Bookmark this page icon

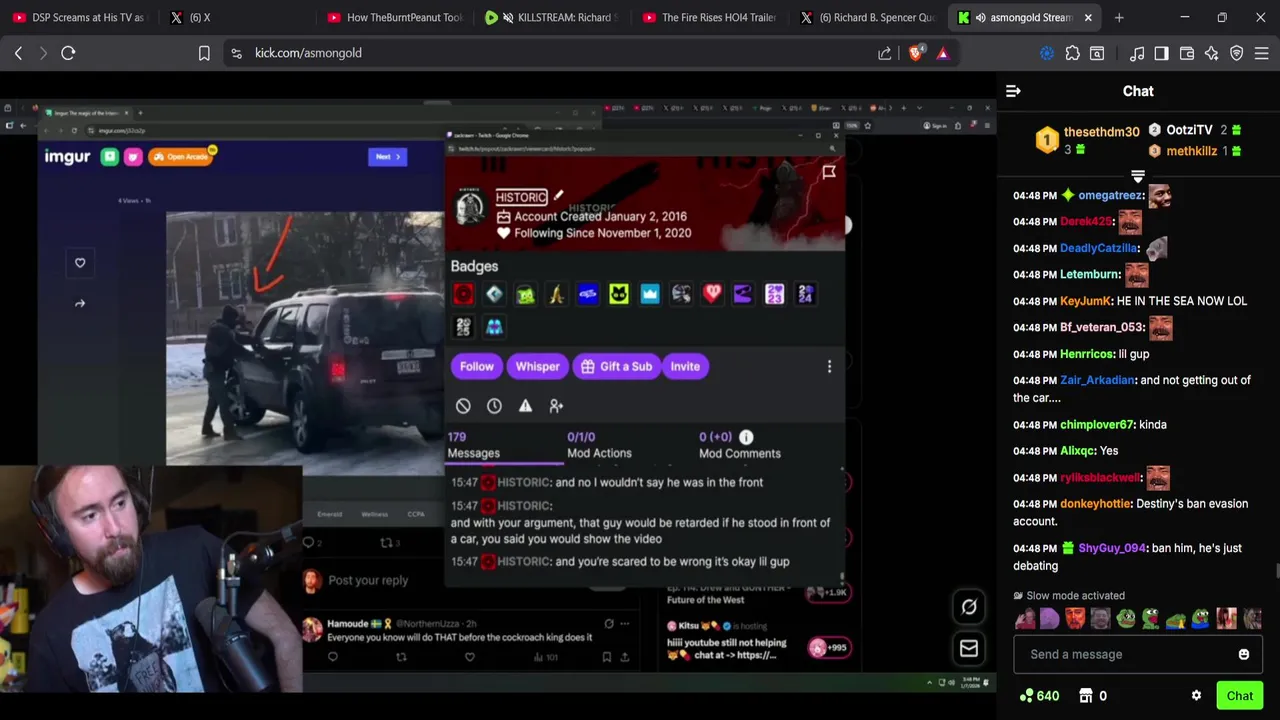click(x=204, y=53)
